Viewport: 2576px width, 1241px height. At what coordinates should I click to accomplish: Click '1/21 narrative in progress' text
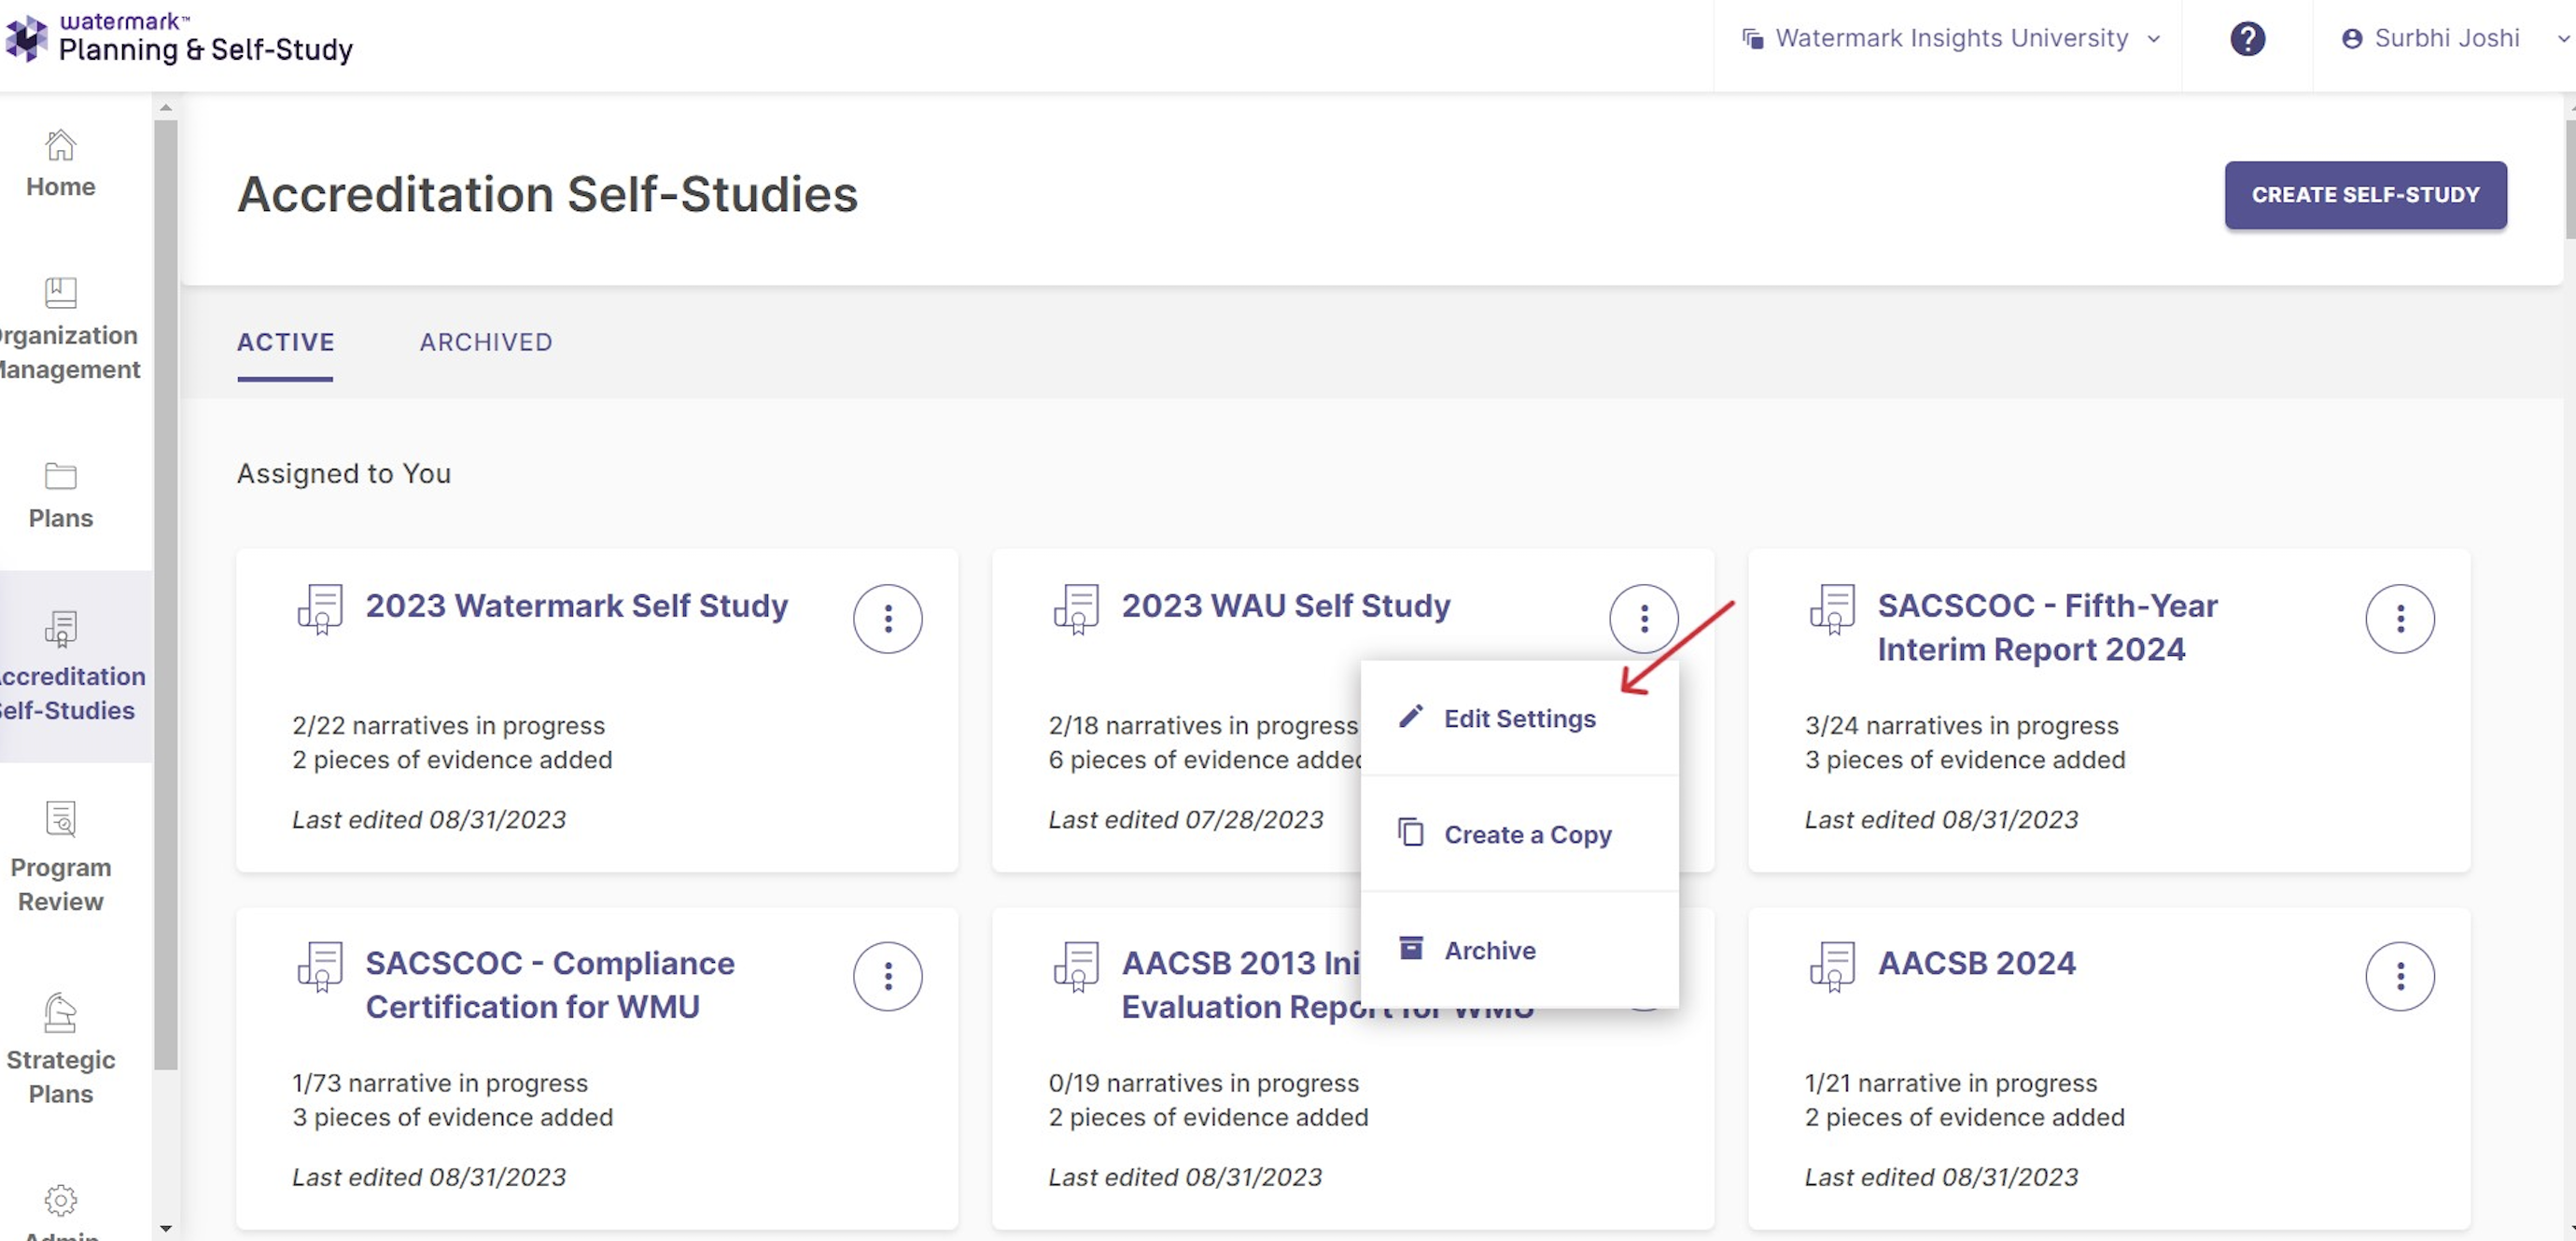pos(1950,1083)
